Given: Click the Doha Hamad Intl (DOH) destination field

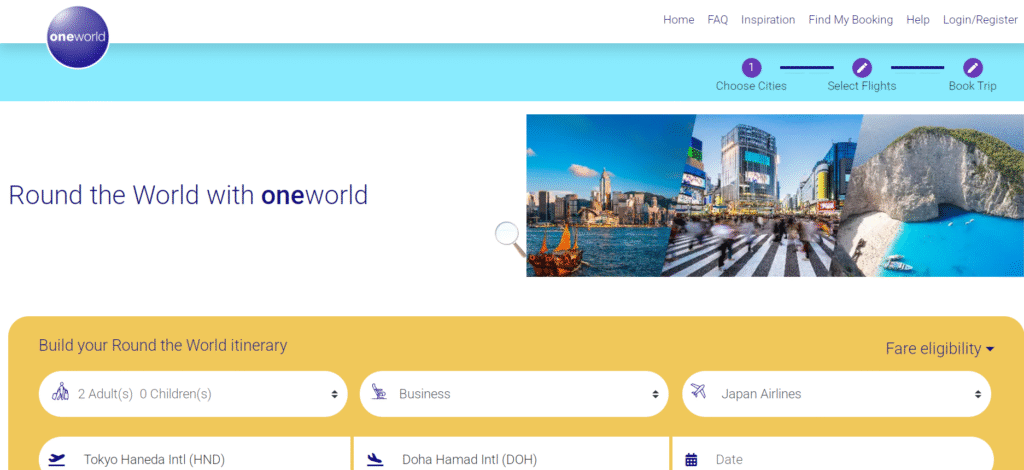Looking at the screenshot, I should [x=511, y=455].
